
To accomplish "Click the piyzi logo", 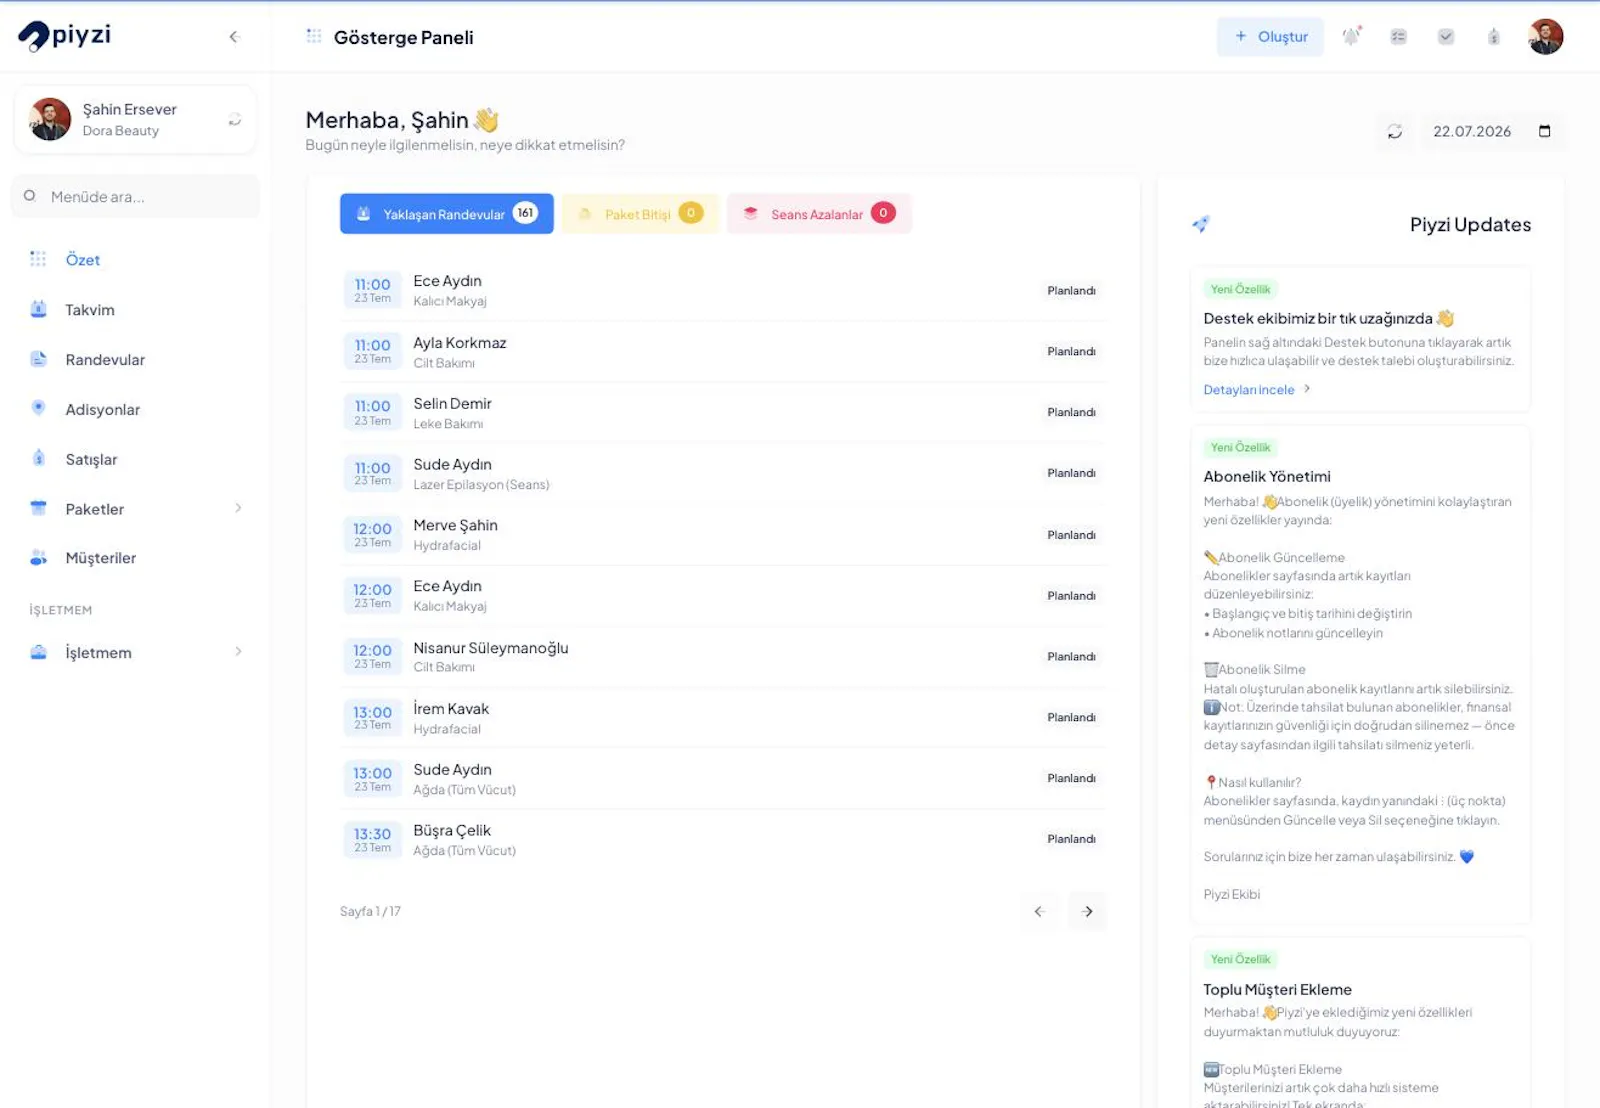I will (x=65, y=36).
